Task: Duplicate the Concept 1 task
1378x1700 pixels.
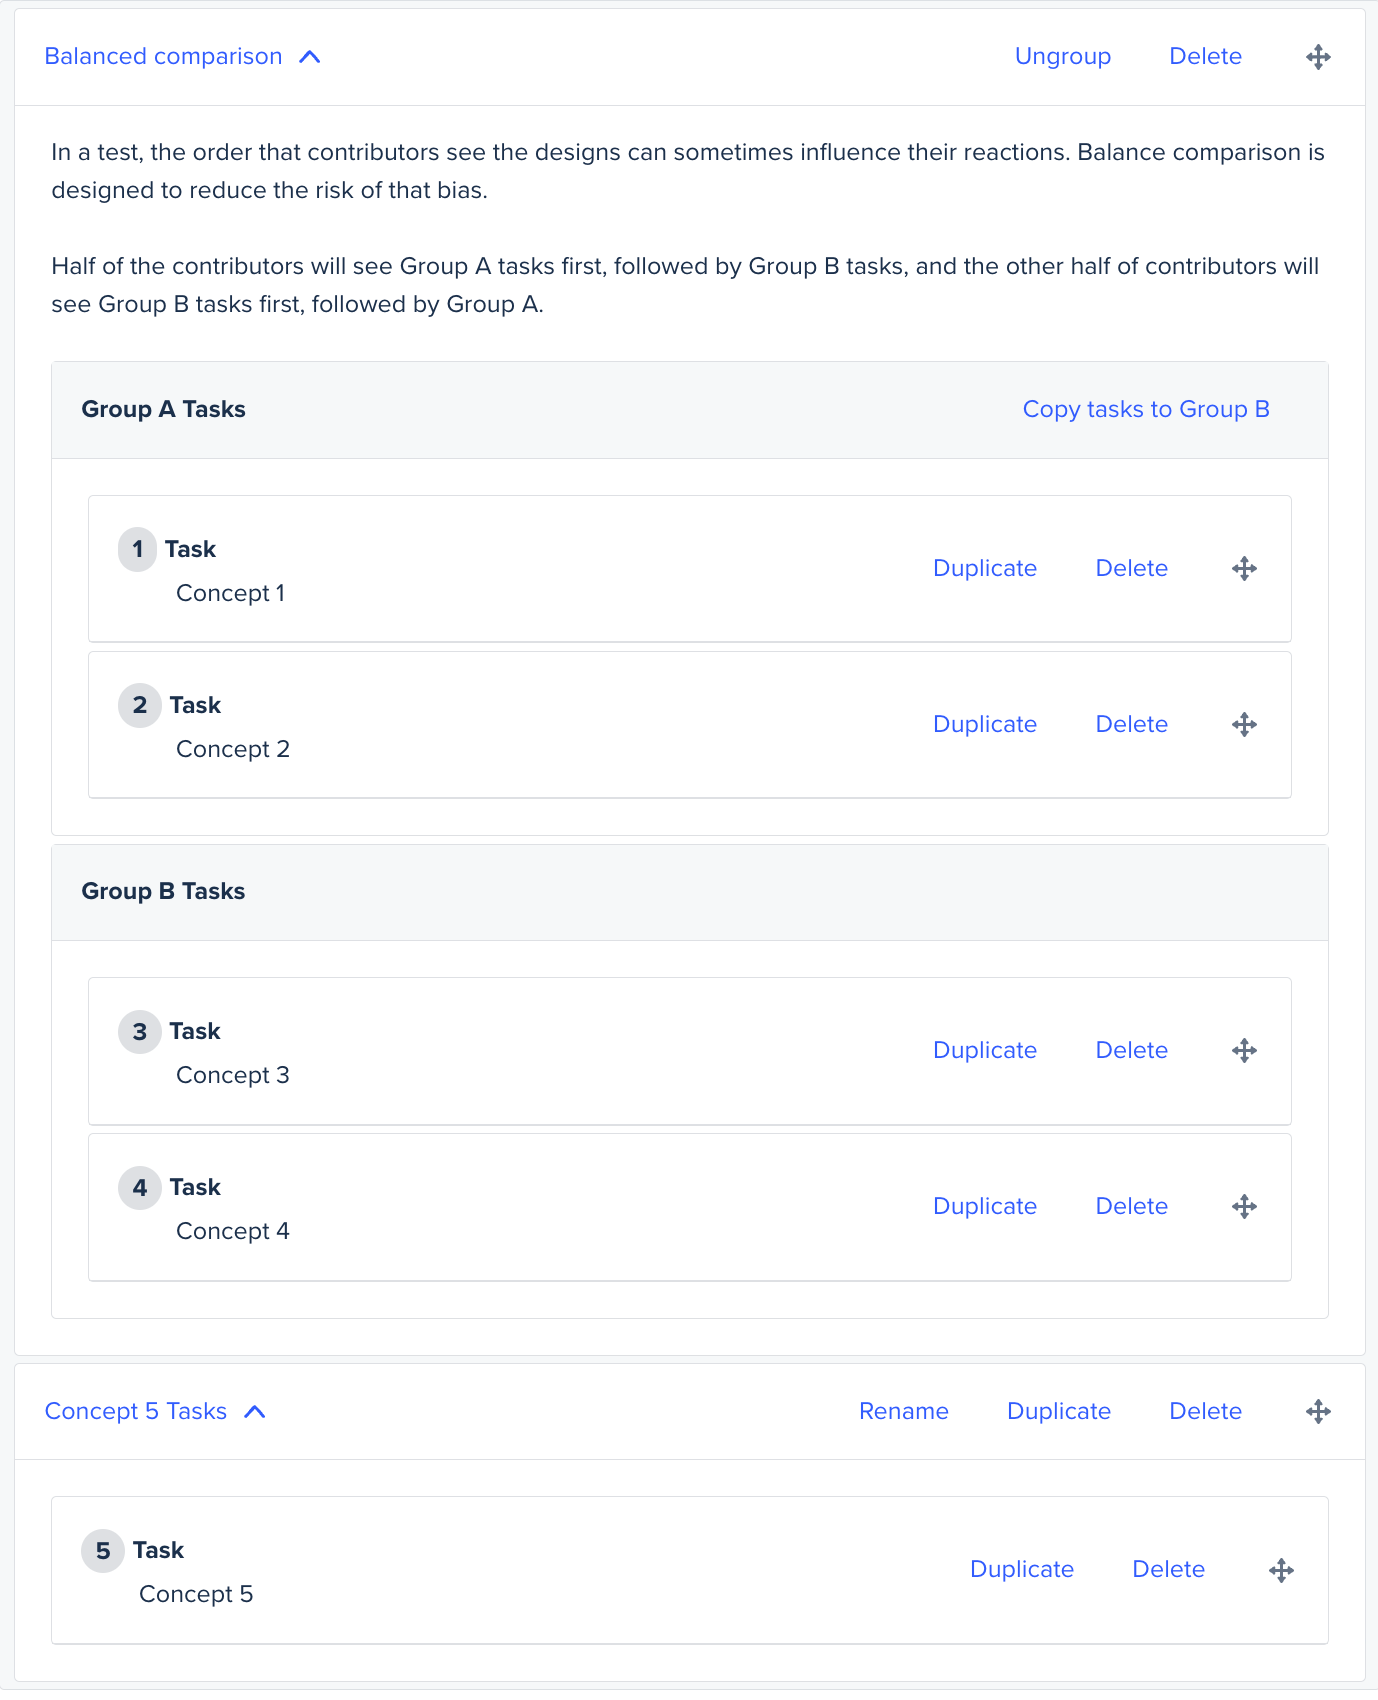Action: (984, 568)
